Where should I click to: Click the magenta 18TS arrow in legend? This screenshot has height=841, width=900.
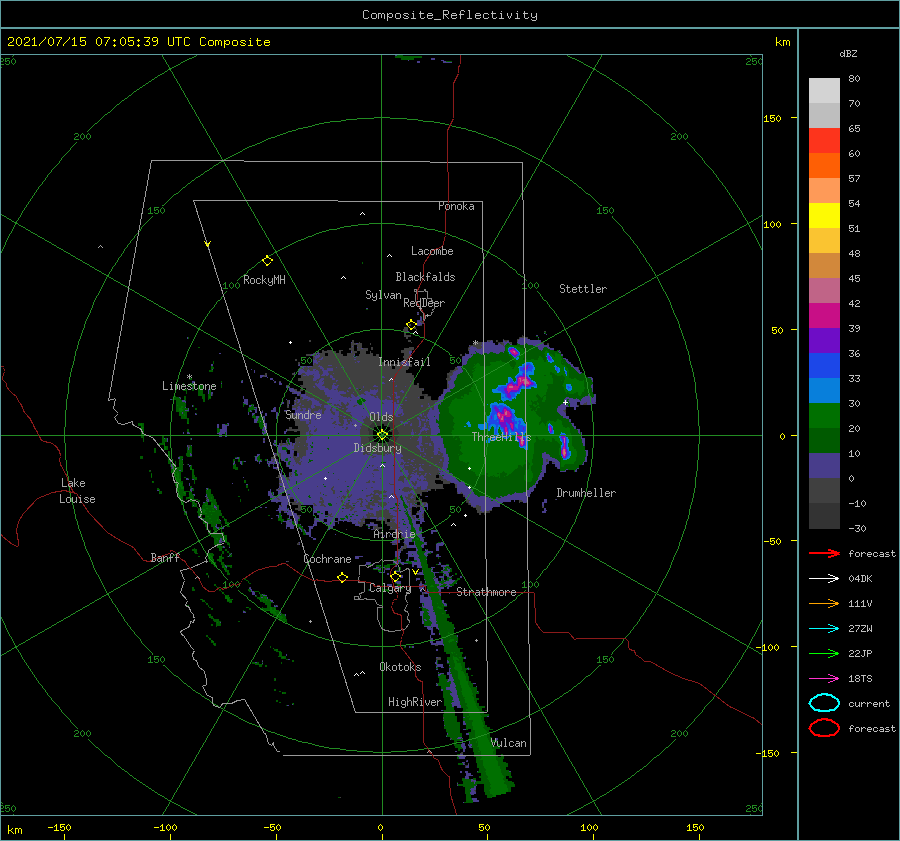tap(824, 679)
